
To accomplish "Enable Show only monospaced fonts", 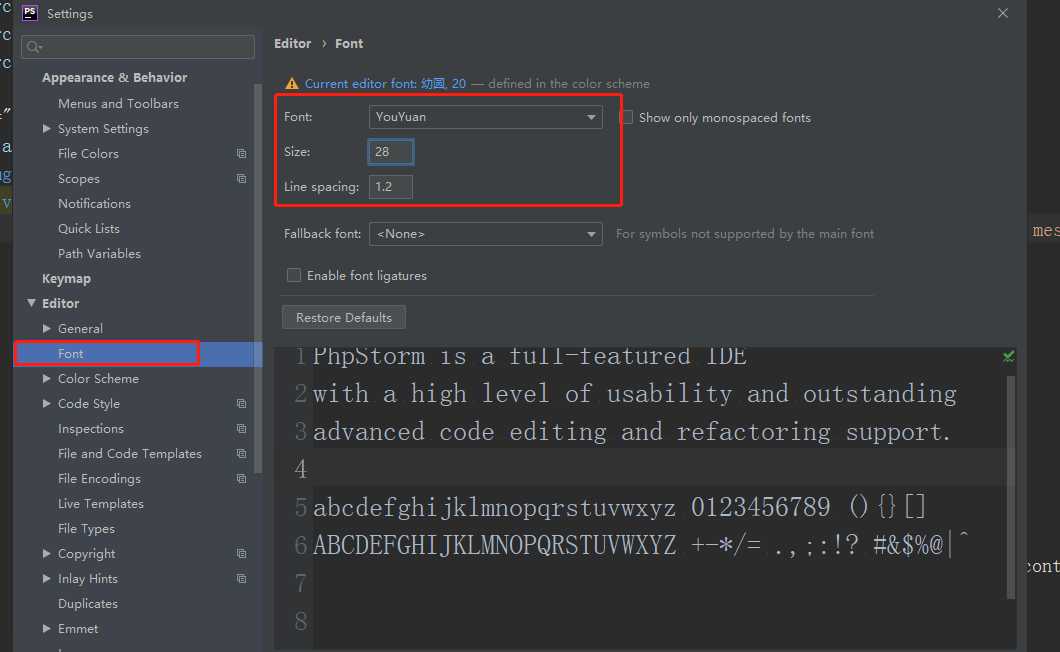I will tap(627, 117).
